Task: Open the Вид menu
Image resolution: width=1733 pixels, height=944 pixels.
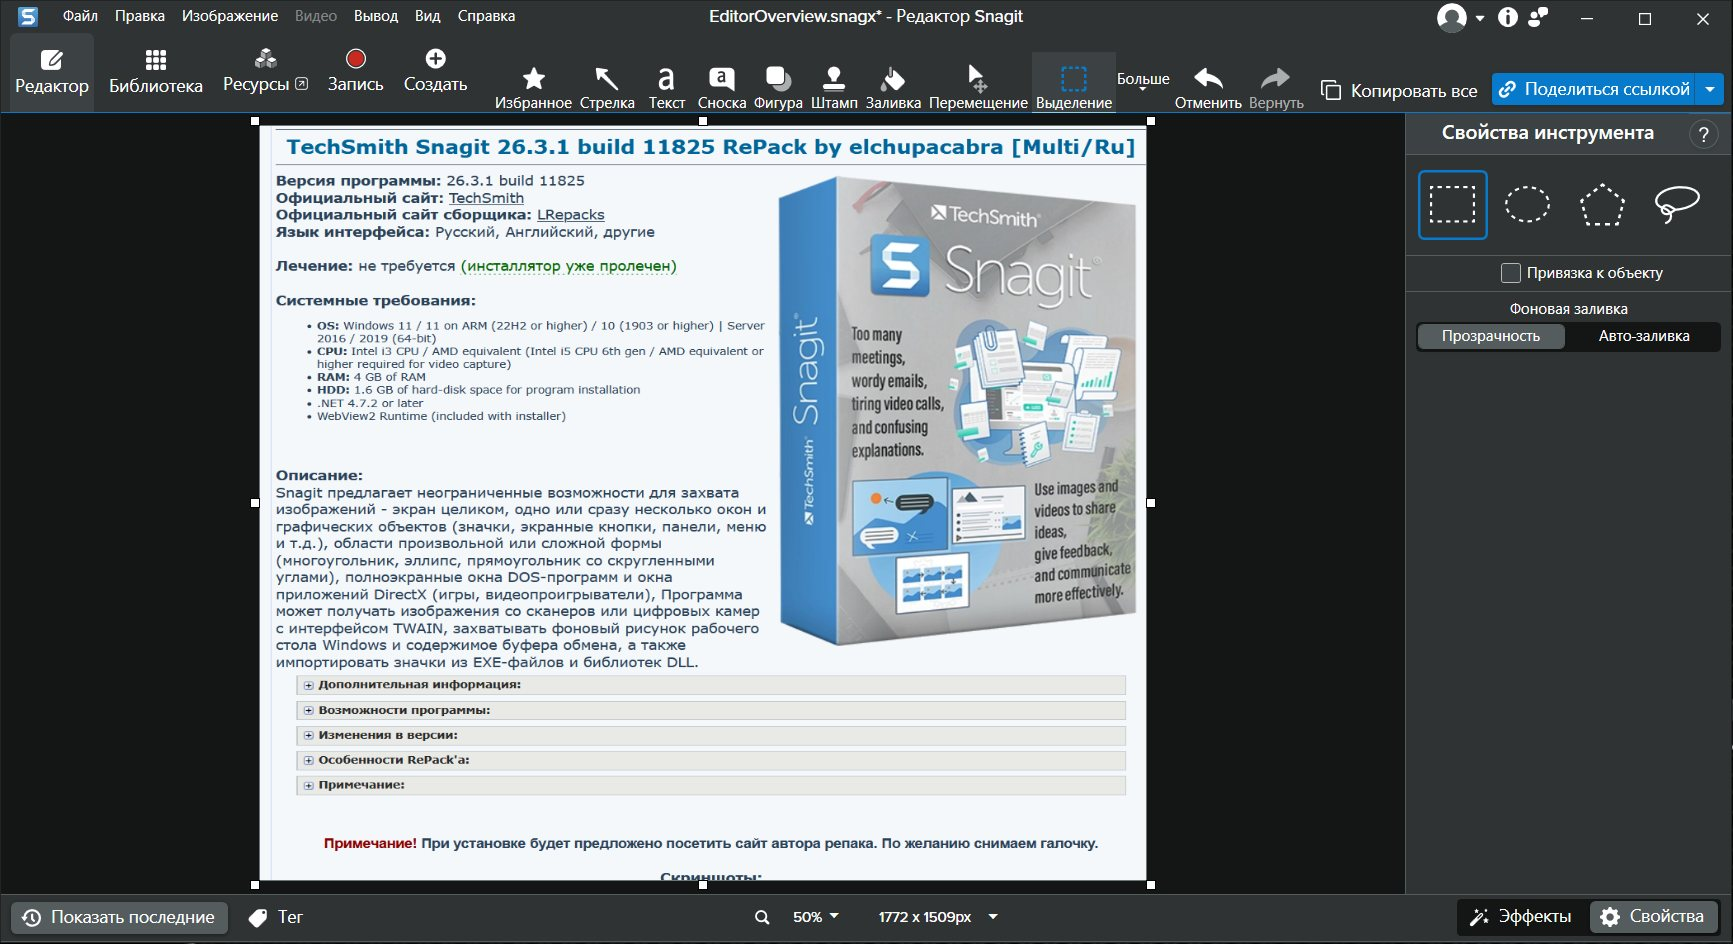Action: [428, 16]
